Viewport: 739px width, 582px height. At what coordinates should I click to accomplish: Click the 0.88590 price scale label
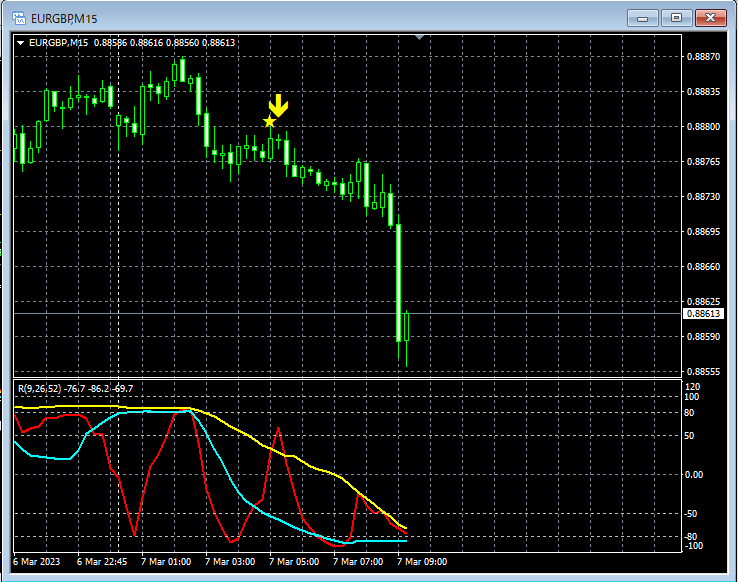[704, 337]
